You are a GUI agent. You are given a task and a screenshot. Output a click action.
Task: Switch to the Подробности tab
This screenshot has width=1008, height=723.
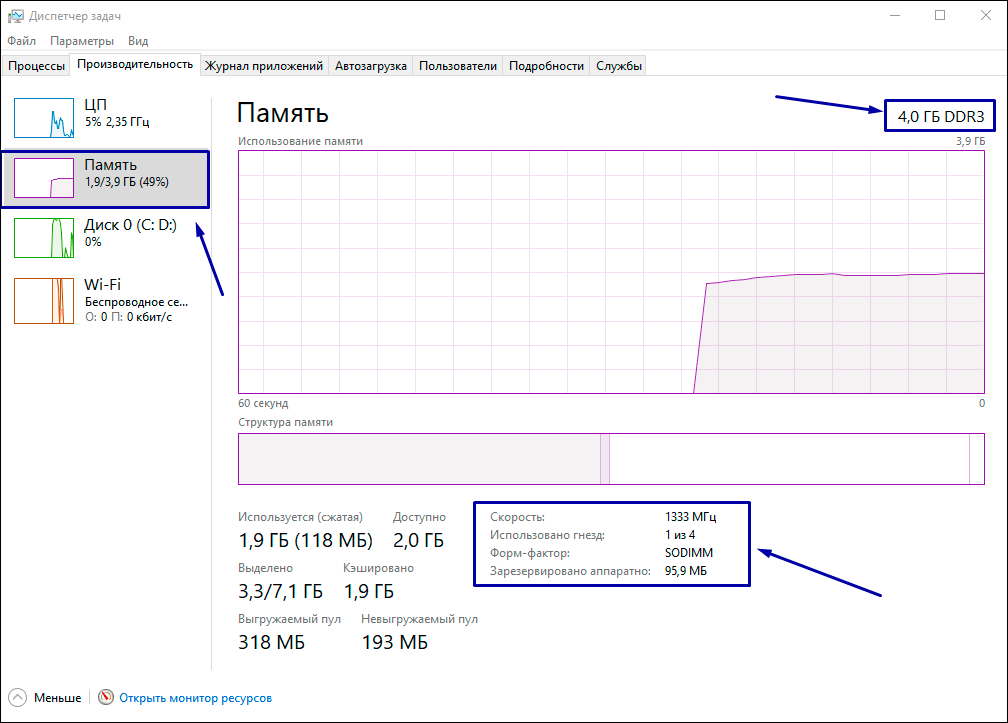click(546, 66)
